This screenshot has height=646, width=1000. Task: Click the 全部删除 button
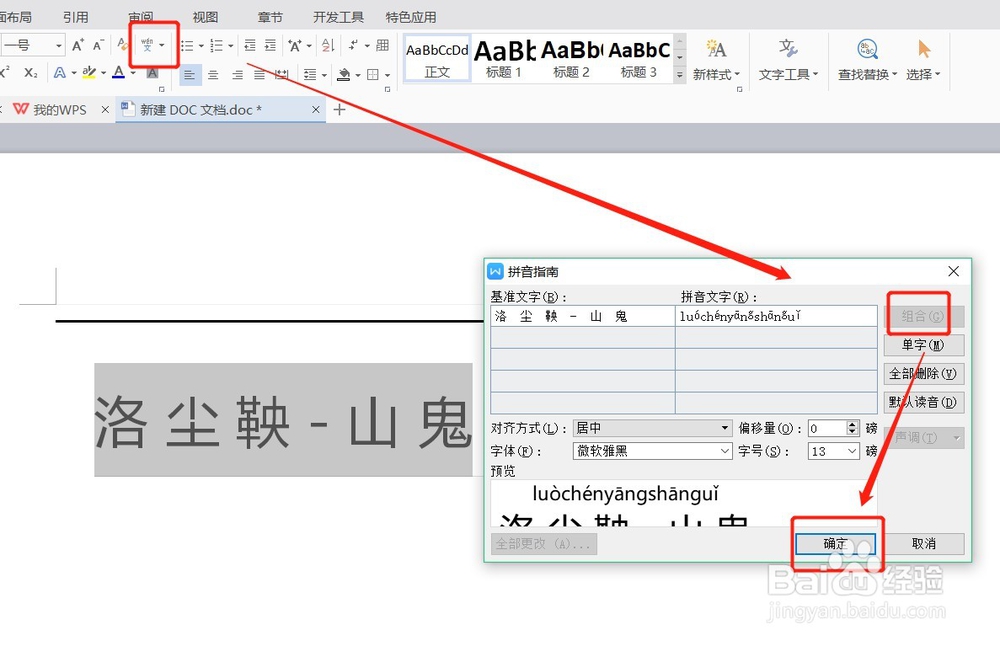tap(923, 373)
